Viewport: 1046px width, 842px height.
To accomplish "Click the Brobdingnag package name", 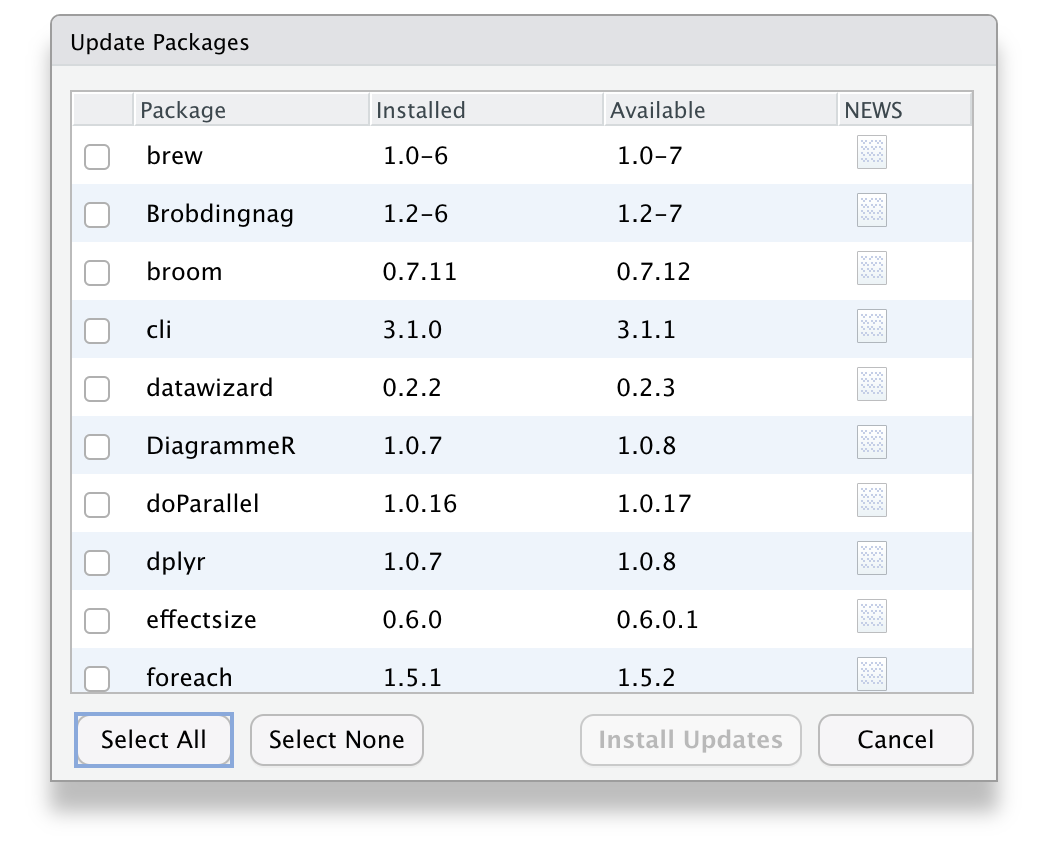I will point(219,214).
